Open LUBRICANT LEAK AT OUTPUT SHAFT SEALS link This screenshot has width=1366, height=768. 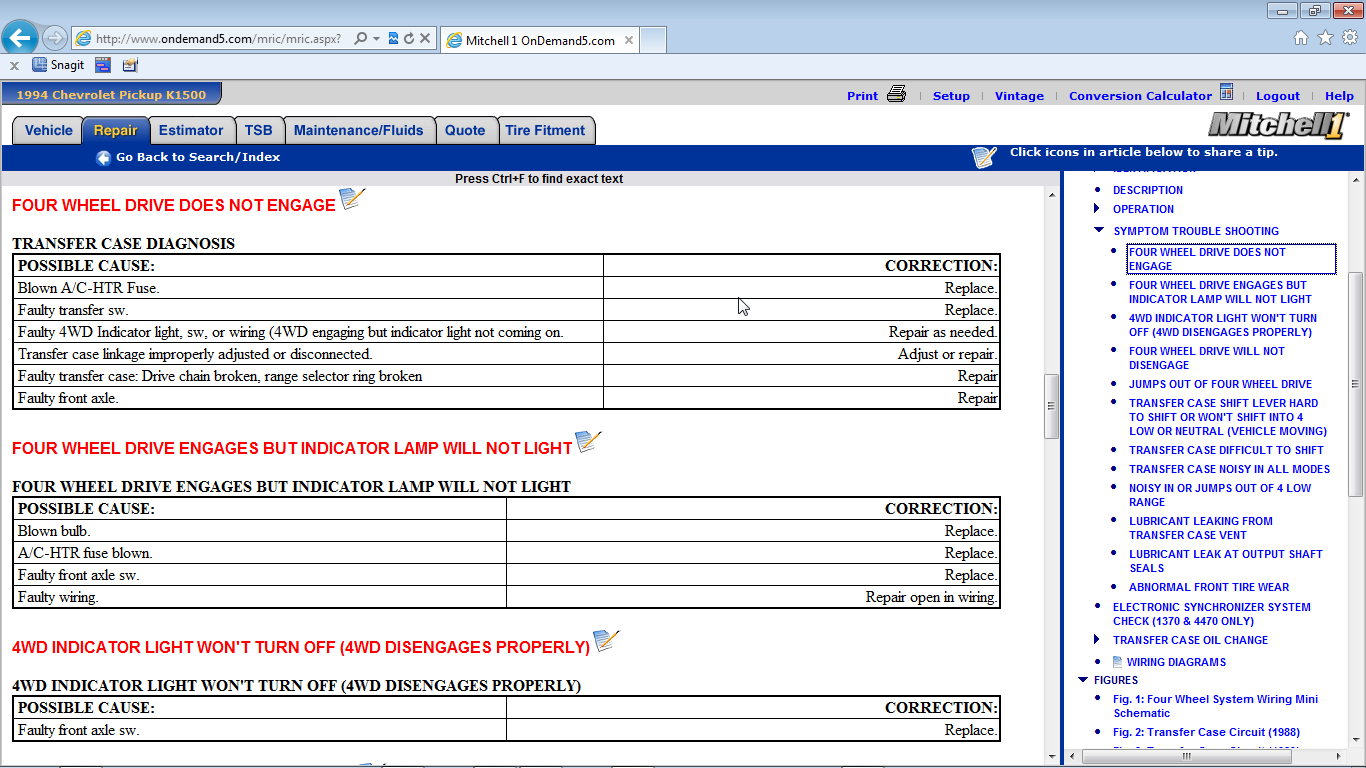[1226, 561]
